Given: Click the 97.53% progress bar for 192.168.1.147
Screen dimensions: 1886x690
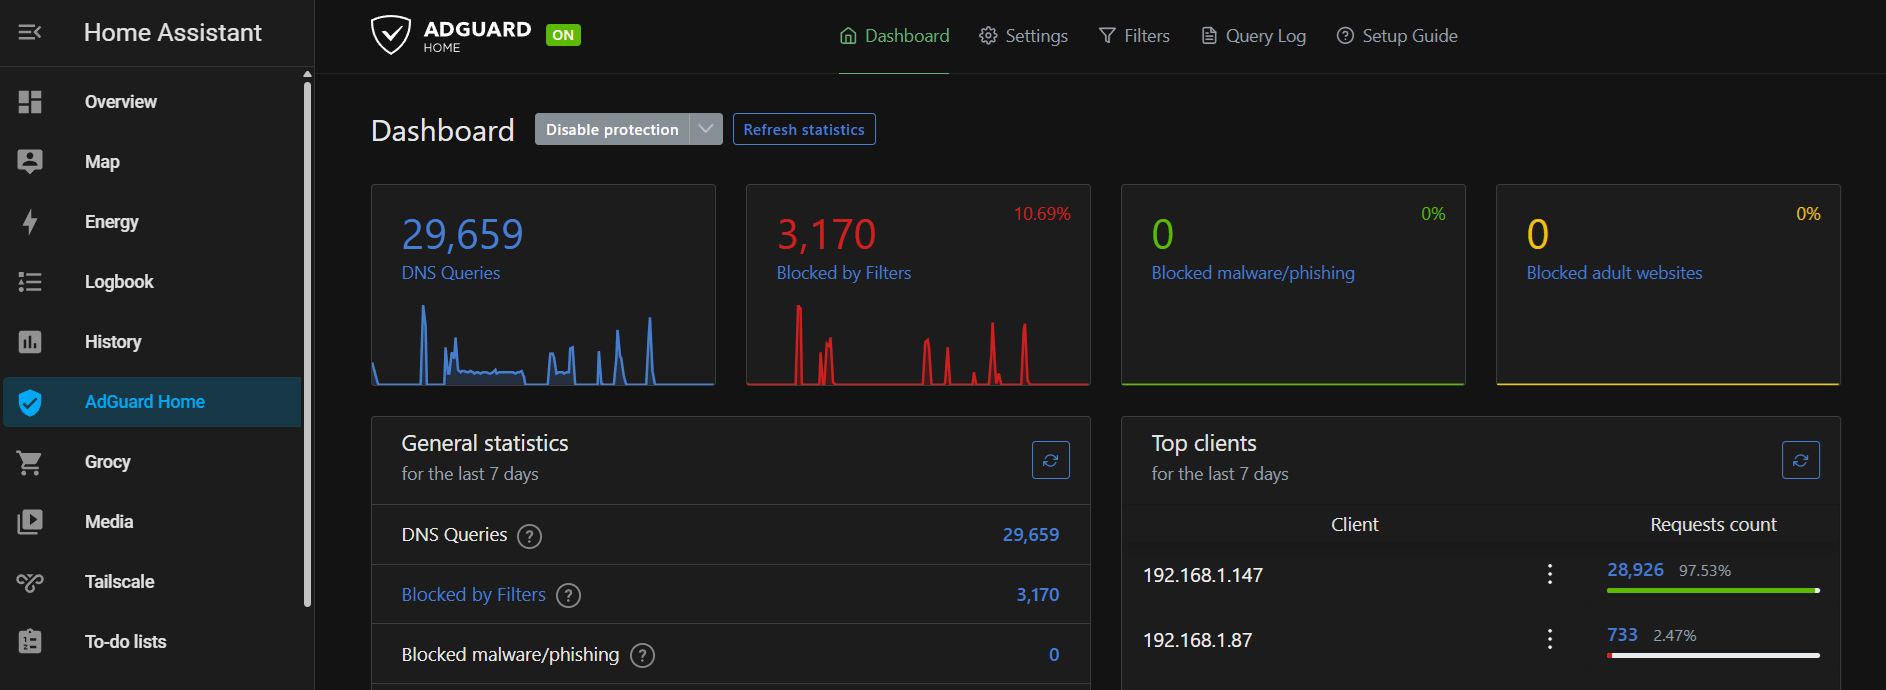Looking at the screenshot, I should coord(1713,591).
